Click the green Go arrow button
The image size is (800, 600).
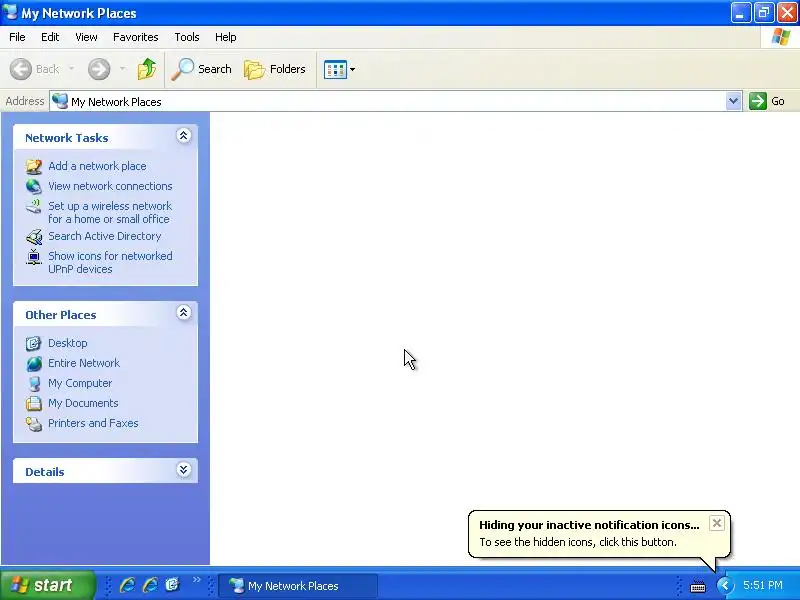coord(758,101)
